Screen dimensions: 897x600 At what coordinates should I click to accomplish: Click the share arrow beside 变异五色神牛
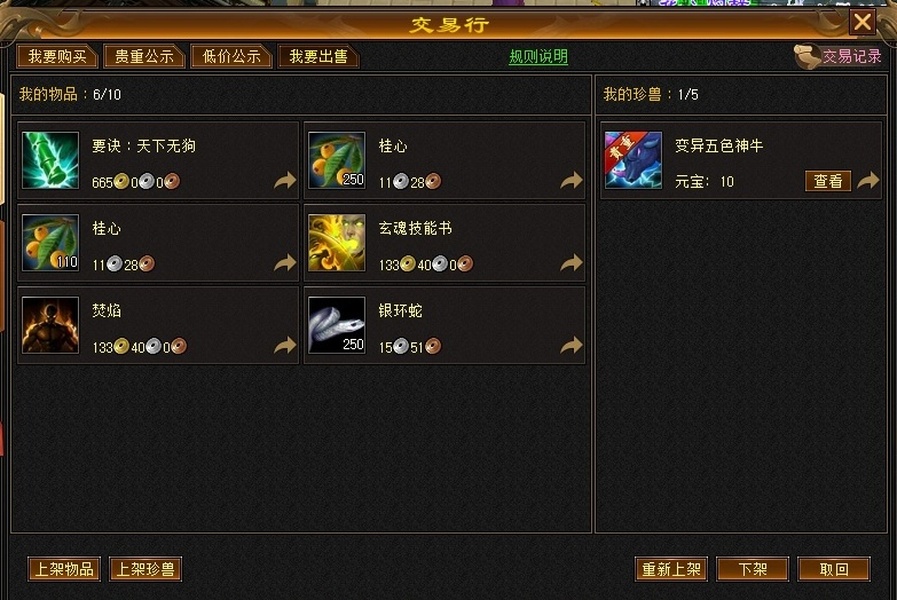coord(868,181)
